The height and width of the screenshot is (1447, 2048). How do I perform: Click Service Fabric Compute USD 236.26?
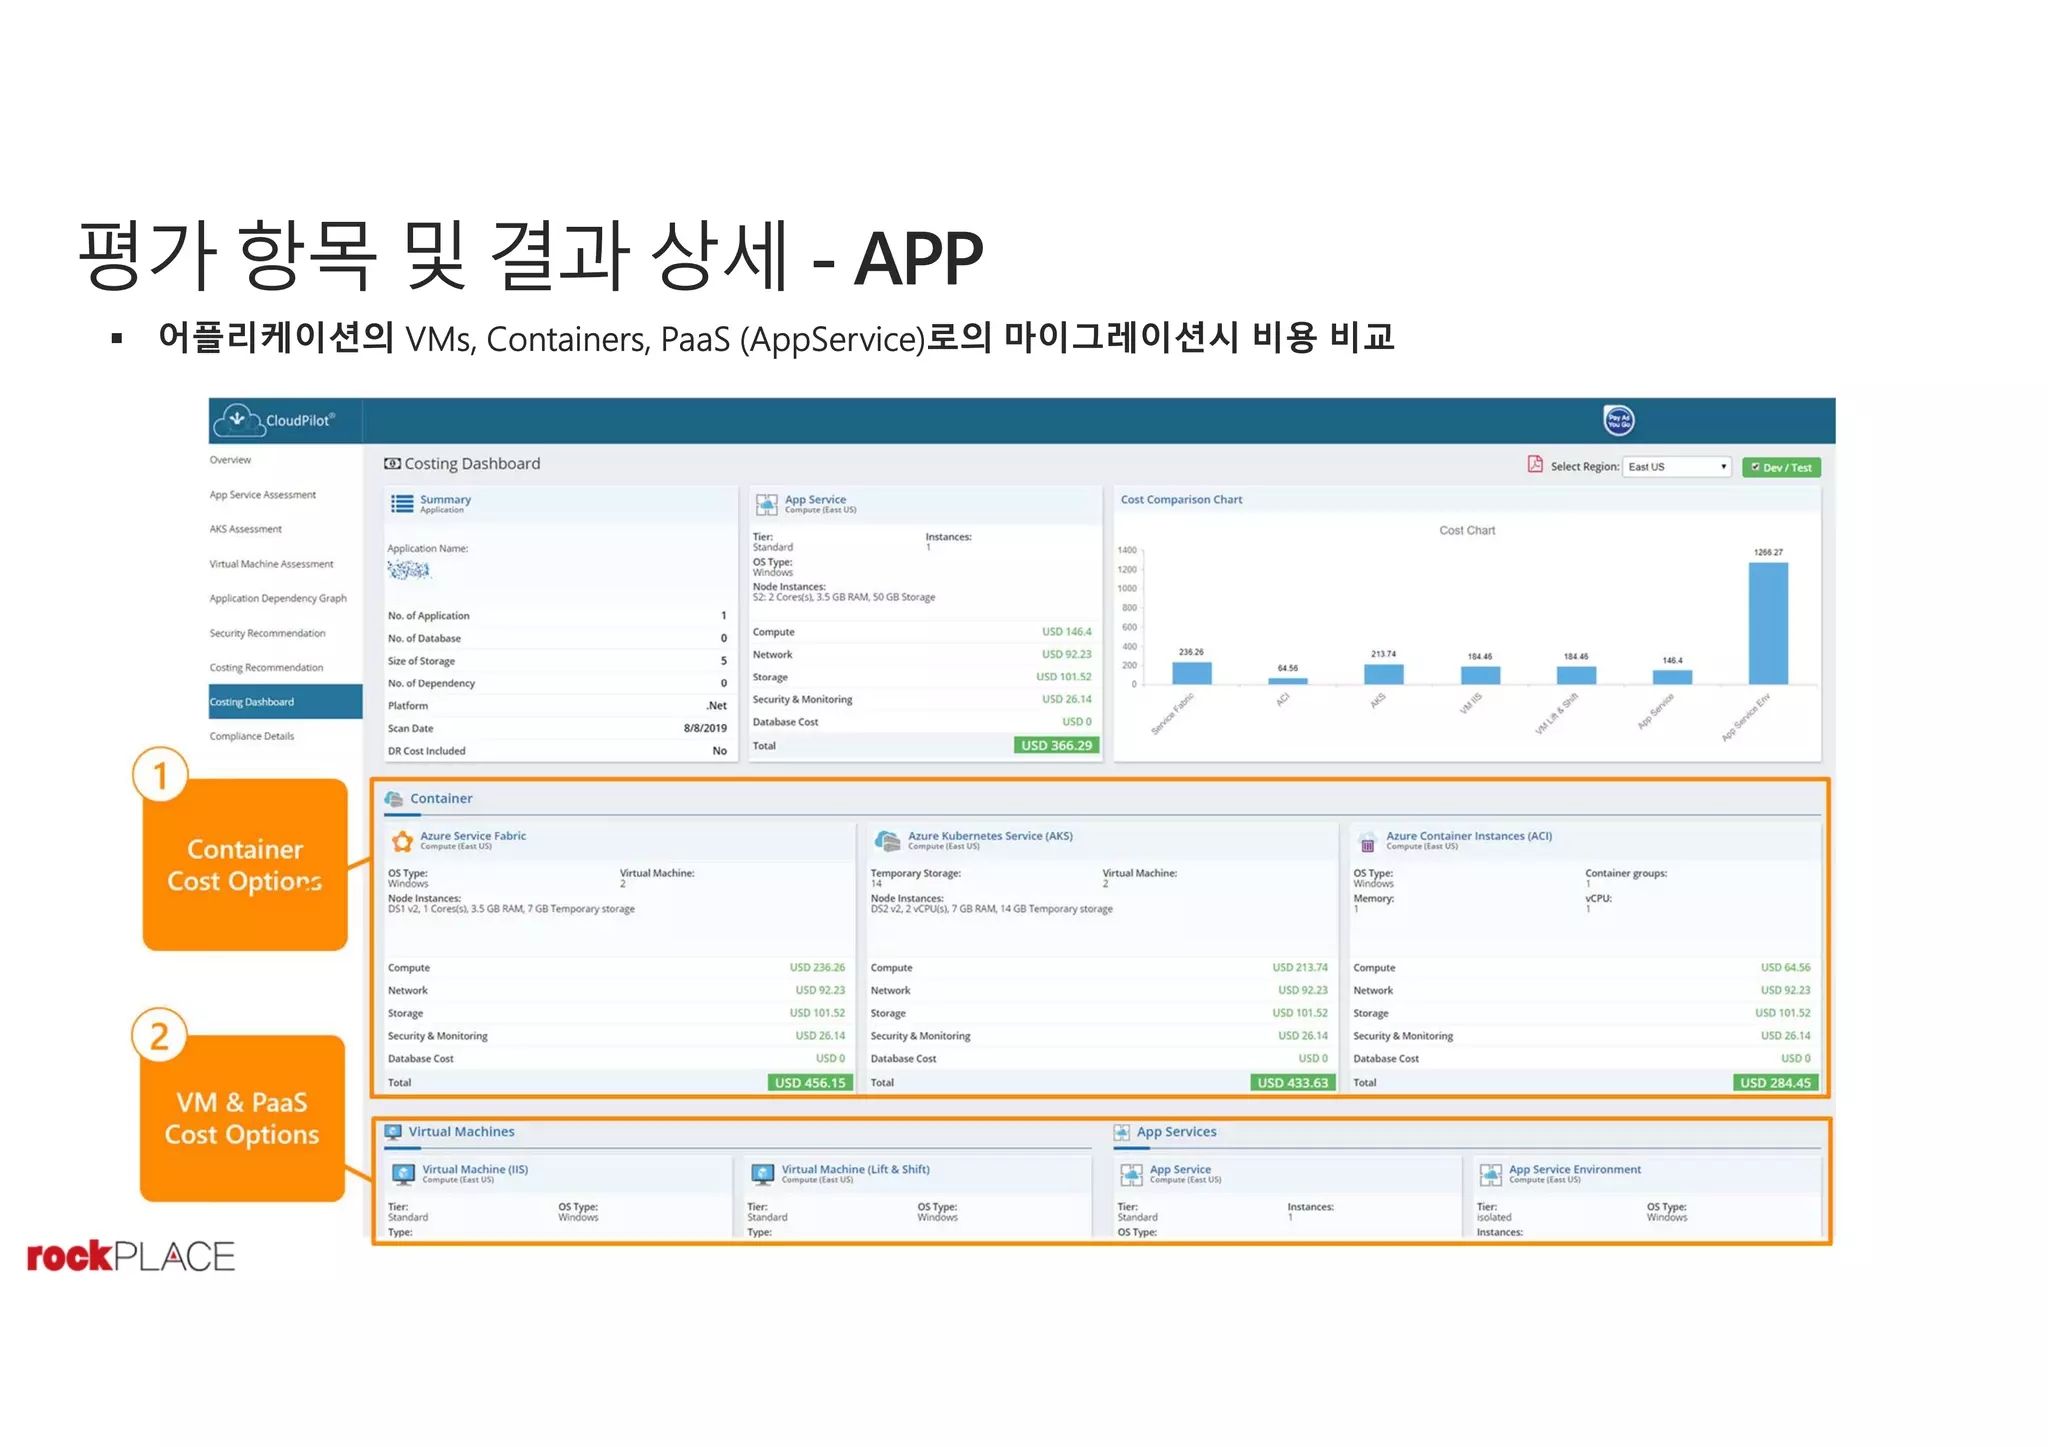pos(817,967)
